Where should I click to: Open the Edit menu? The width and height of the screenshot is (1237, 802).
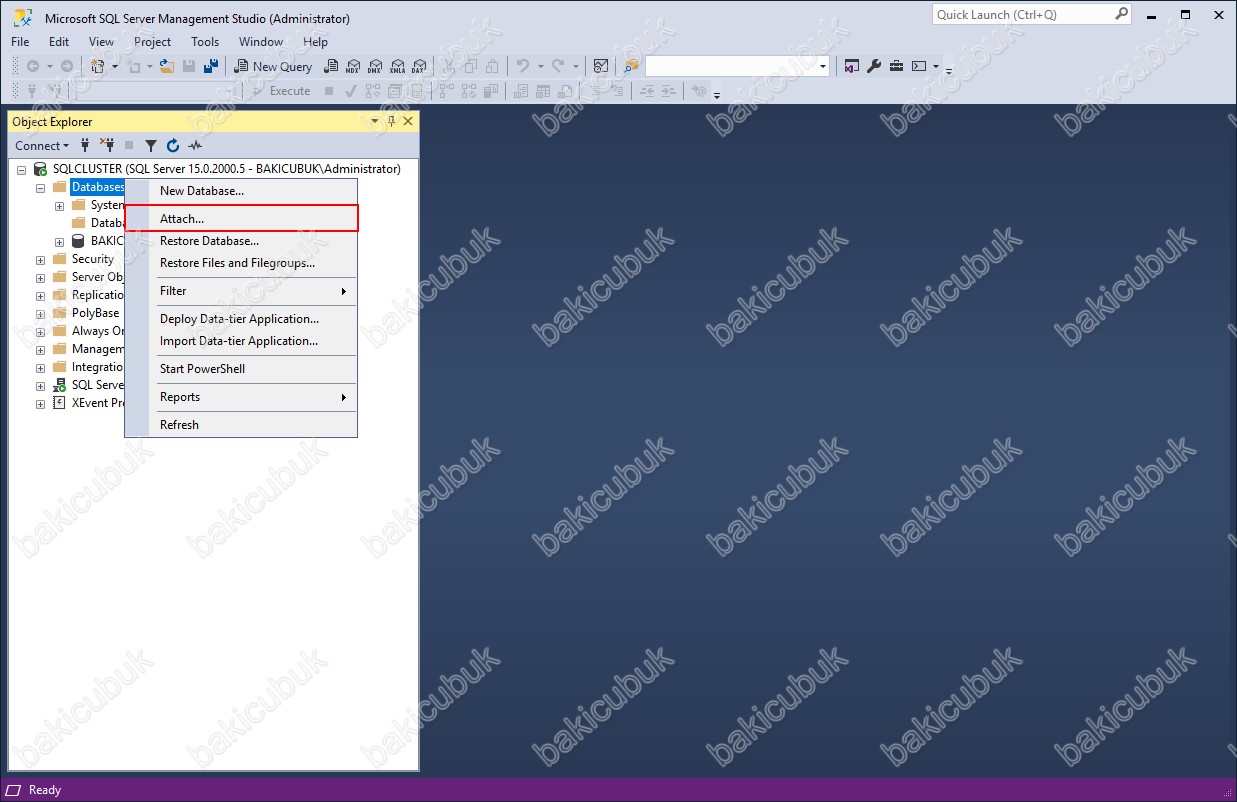(59, 42)
